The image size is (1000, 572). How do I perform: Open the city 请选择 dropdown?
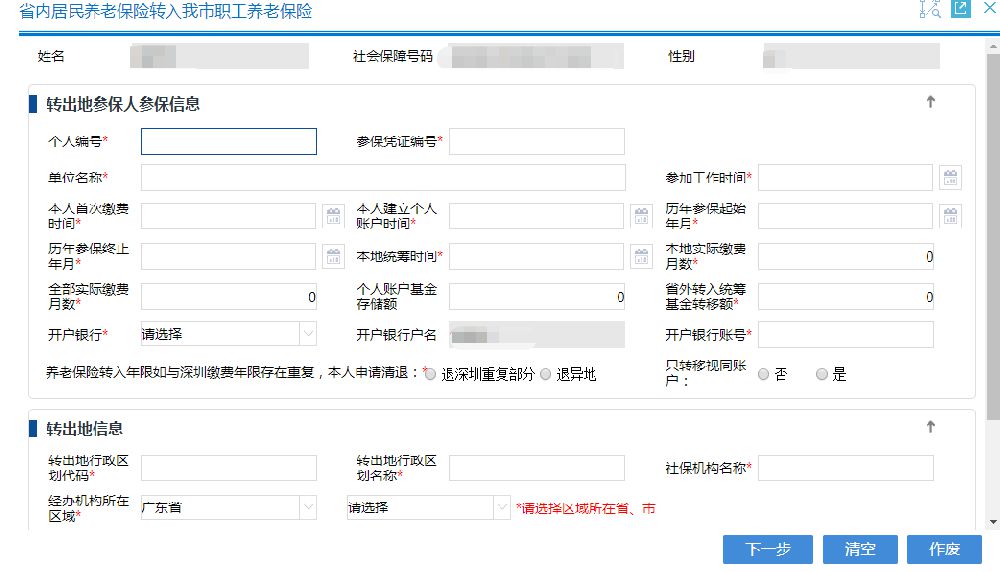tap(502, 508)
